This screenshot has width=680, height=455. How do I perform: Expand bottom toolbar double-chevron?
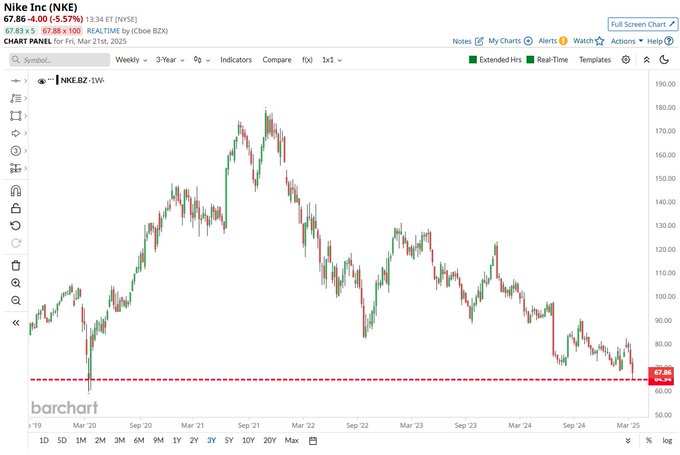point(628,441)
